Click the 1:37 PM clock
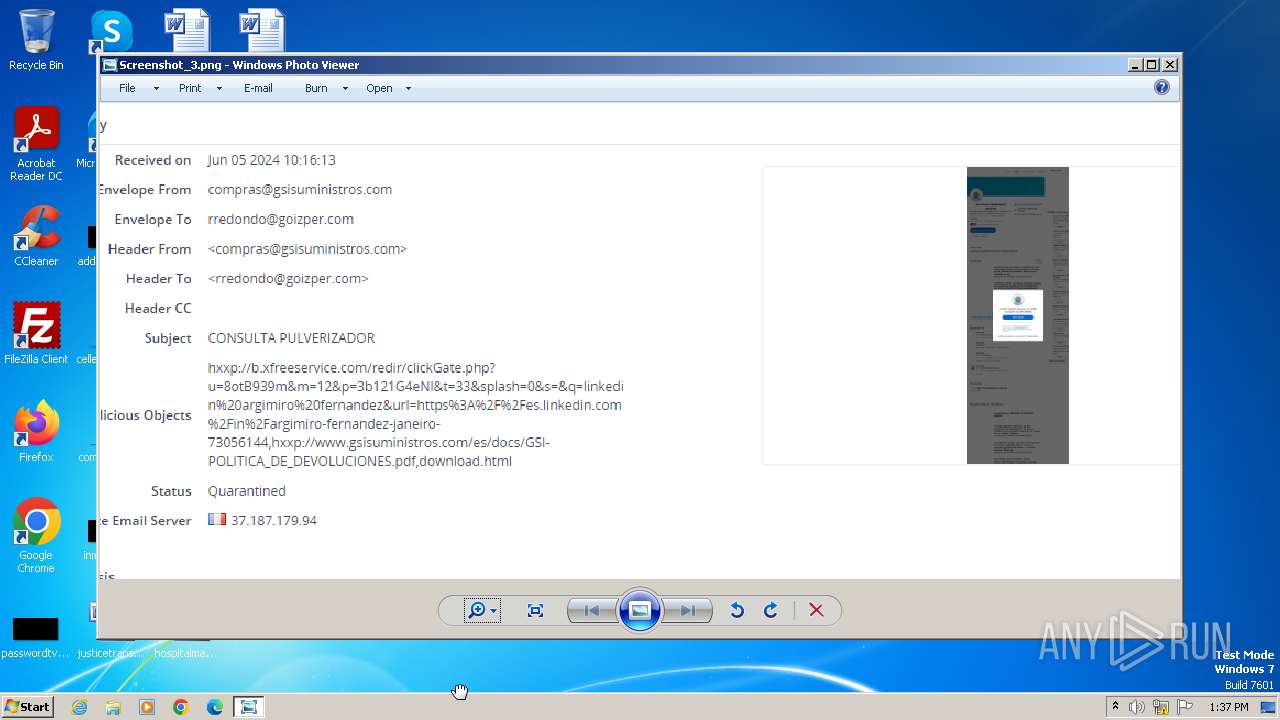Image resolution: width=1280 pixels, height=720 pixels. 1228,707
